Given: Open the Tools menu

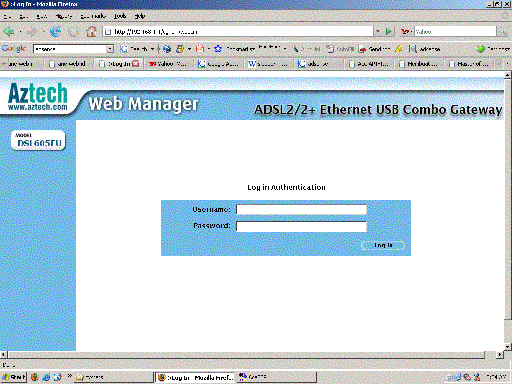Looking at the screenshot, I should point(120,16).
